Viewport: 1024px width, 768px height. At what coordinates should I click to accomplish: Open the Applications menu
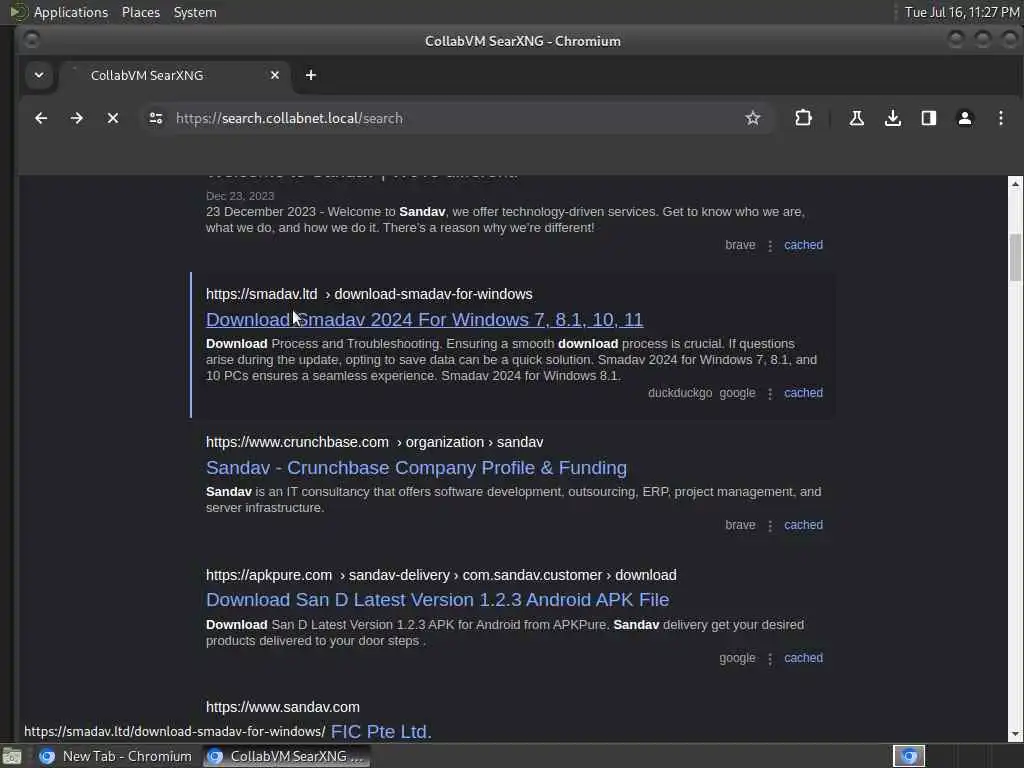coord(71,12)
